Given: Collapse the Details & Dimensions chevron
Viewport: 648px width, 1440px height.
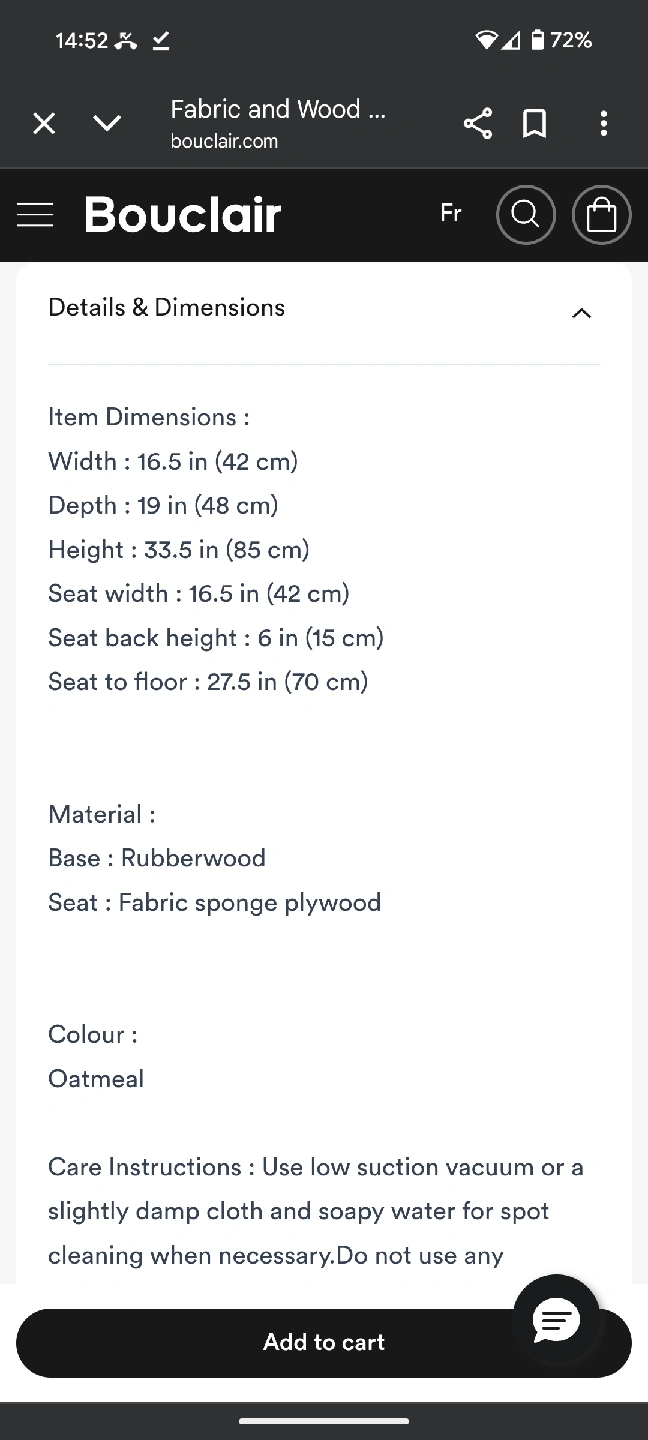Looking at the screenshot, I should tap(581, 313).
